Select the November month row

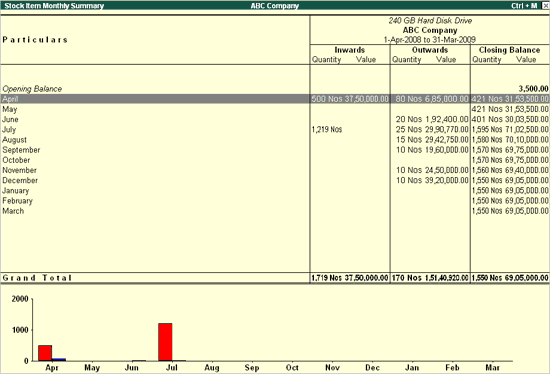275,170
